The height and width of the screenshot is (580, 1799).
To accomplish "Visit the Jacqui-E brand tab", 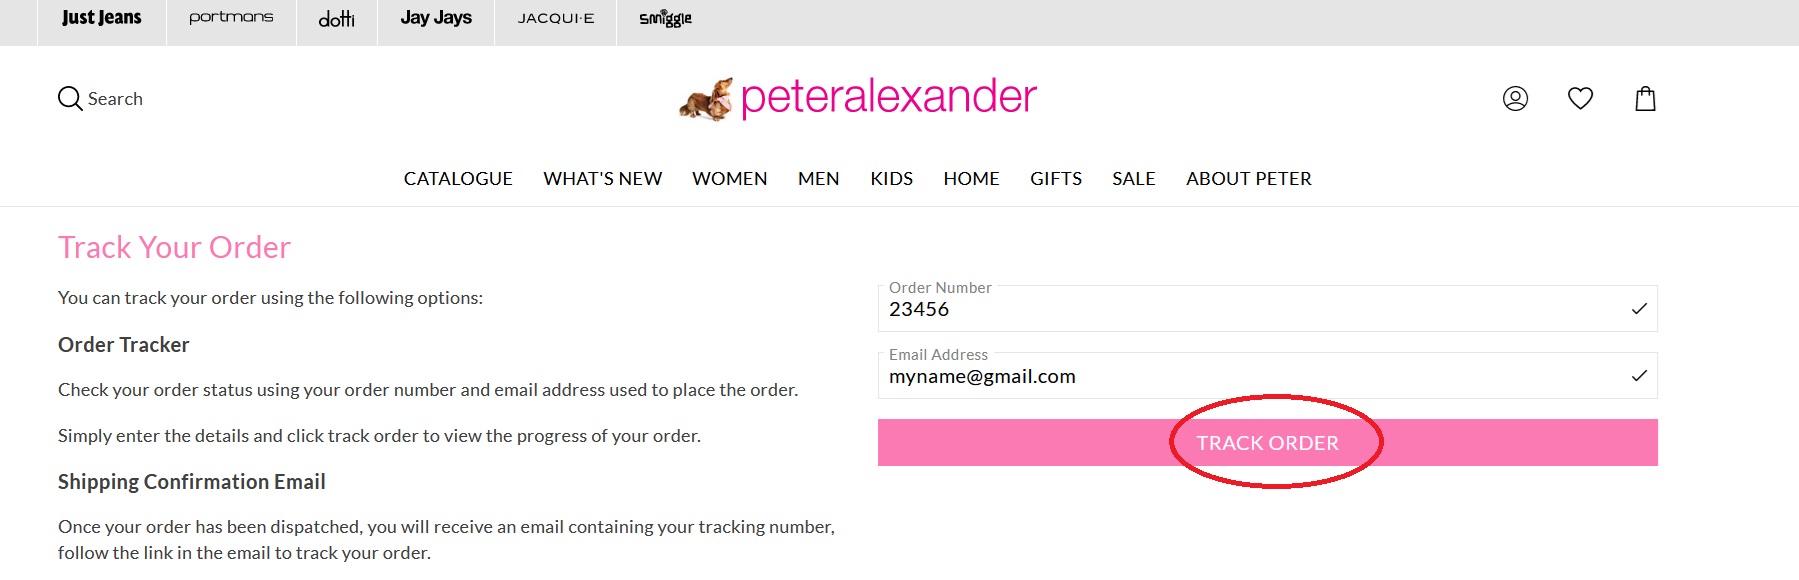I will (x=556, y=18).
